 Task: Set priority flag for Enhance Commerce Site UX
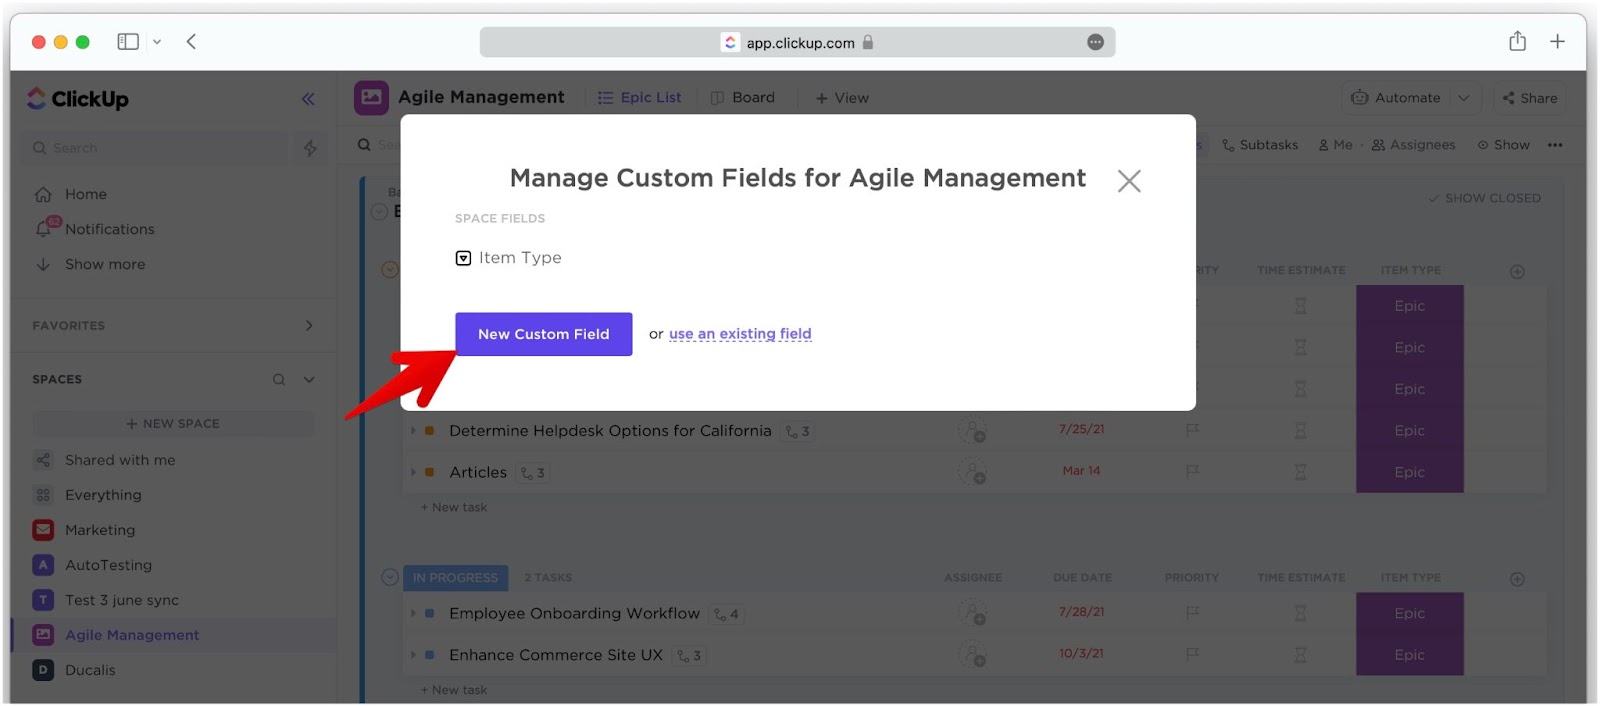point(1192,654)
